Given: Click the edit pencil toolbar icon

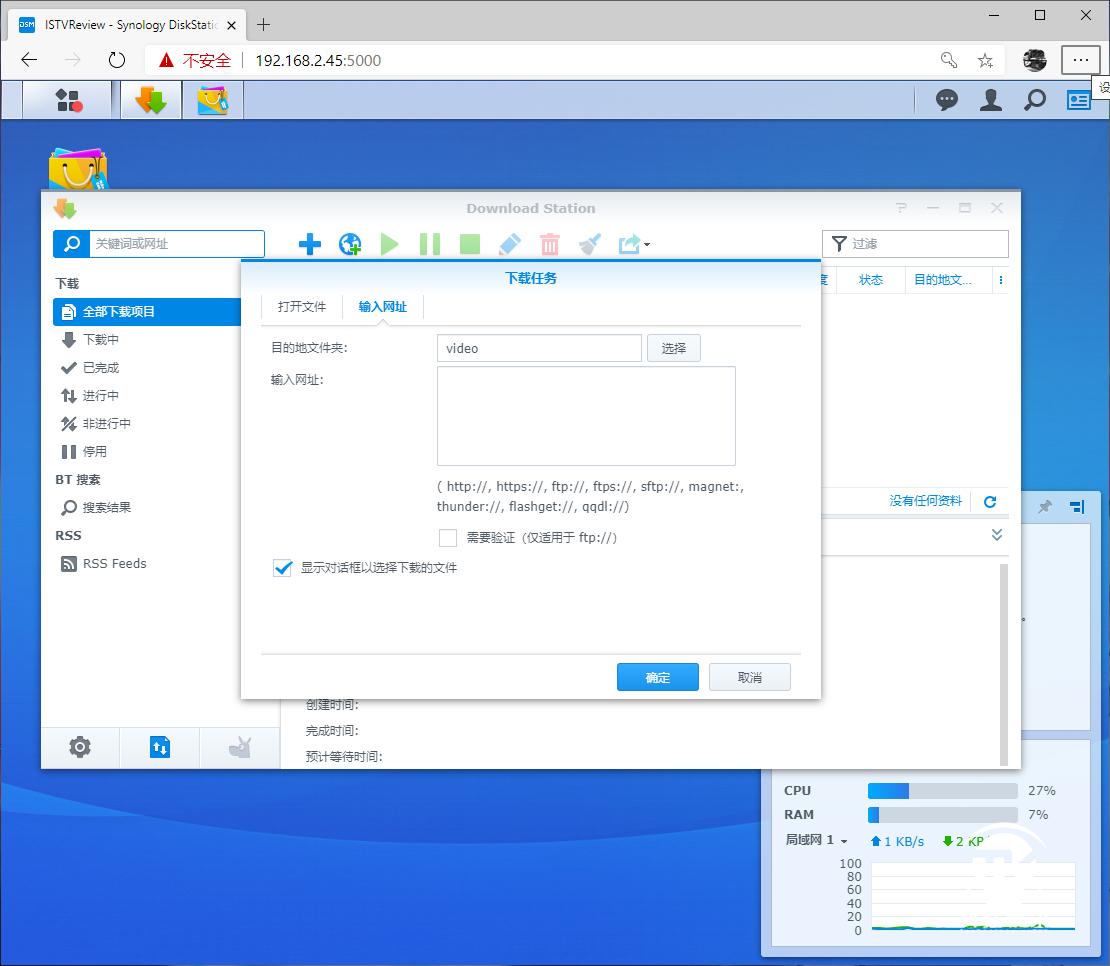Looking at the screenshot, I should [x=510, y=244].
